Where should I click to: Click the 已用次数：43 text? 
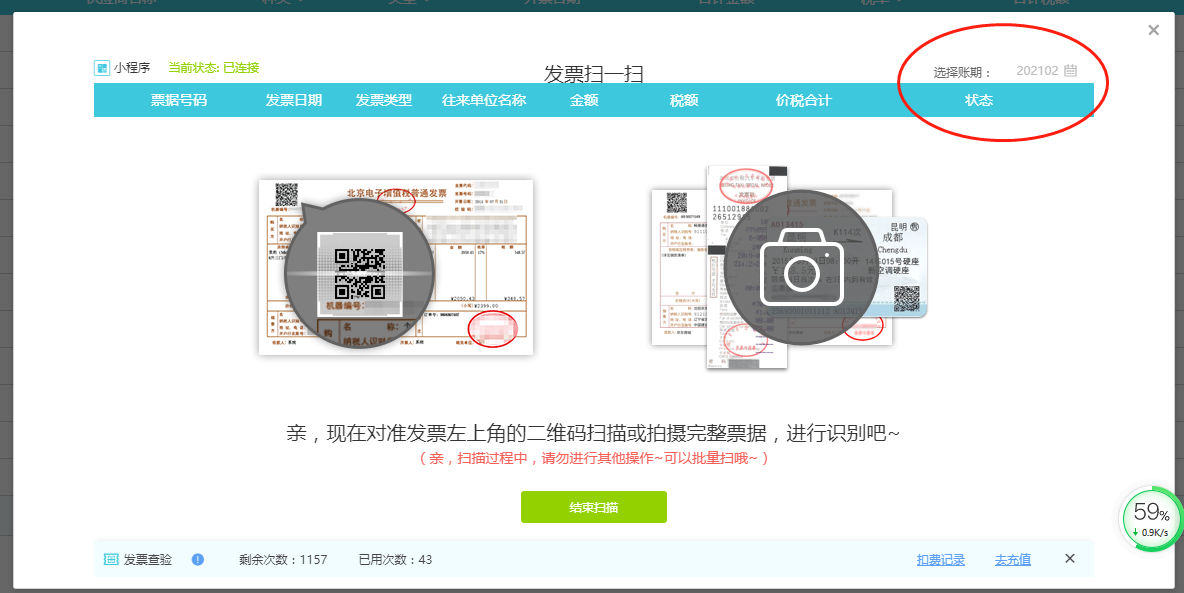(395, 560)
